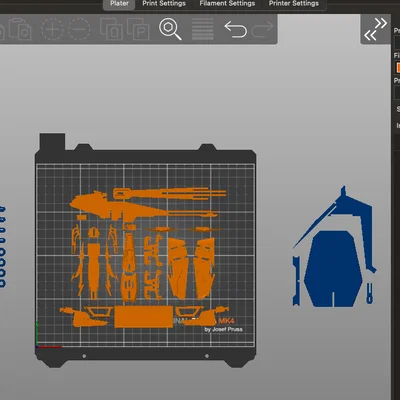Click the Paste from clipboard icon
400x400 pixels.
pyautogui.click(x=20, y=29)
